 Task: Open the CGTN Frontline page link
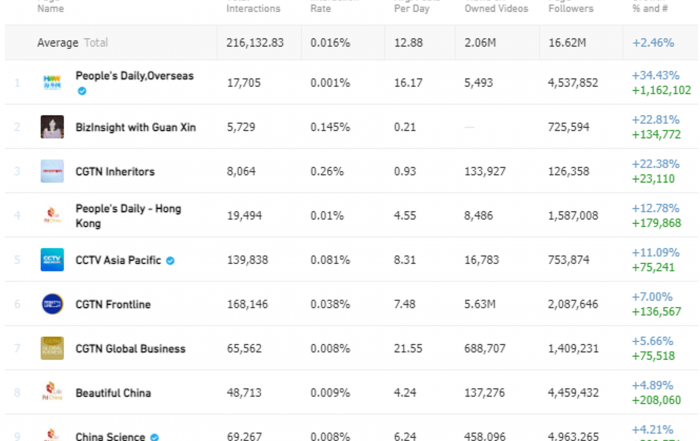[x=113, y=304]
